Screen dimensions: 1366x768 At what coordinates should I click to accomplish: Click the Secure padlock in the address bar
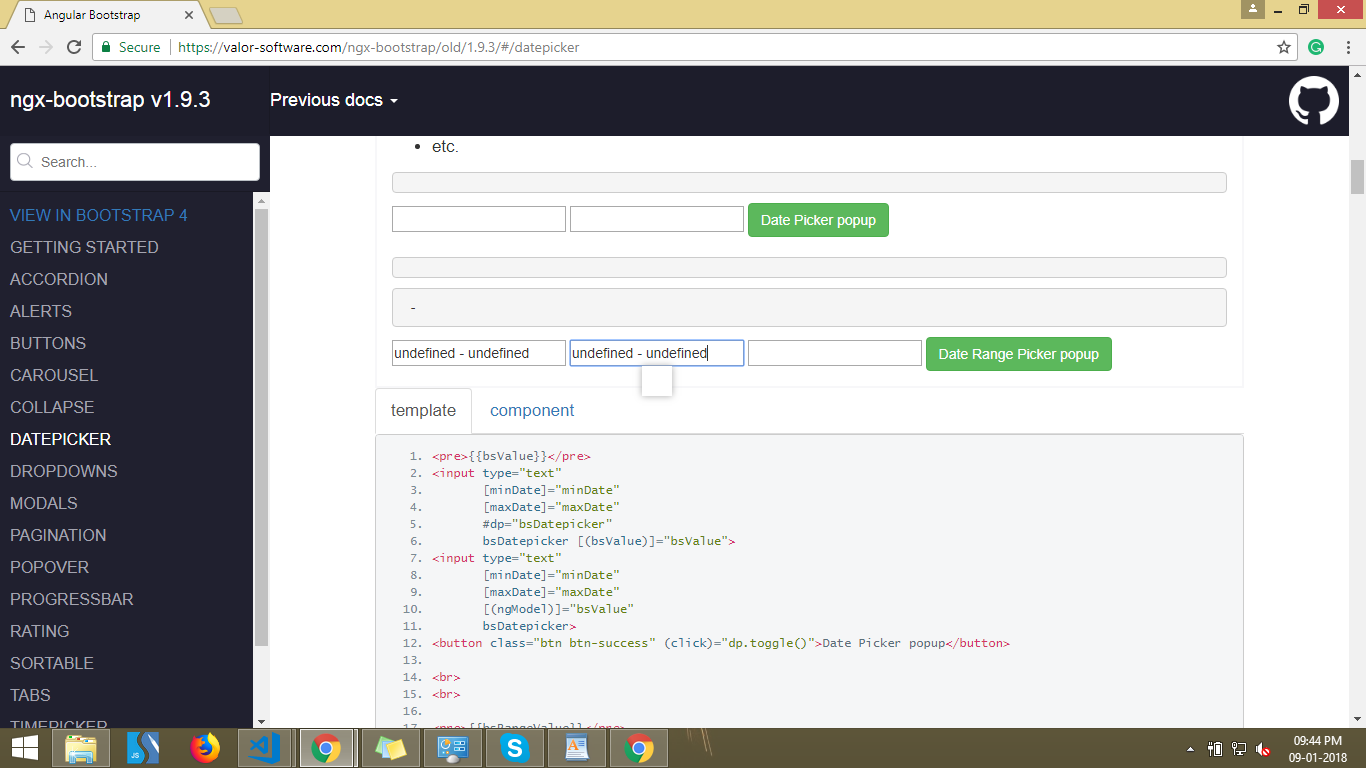(106, 46)
